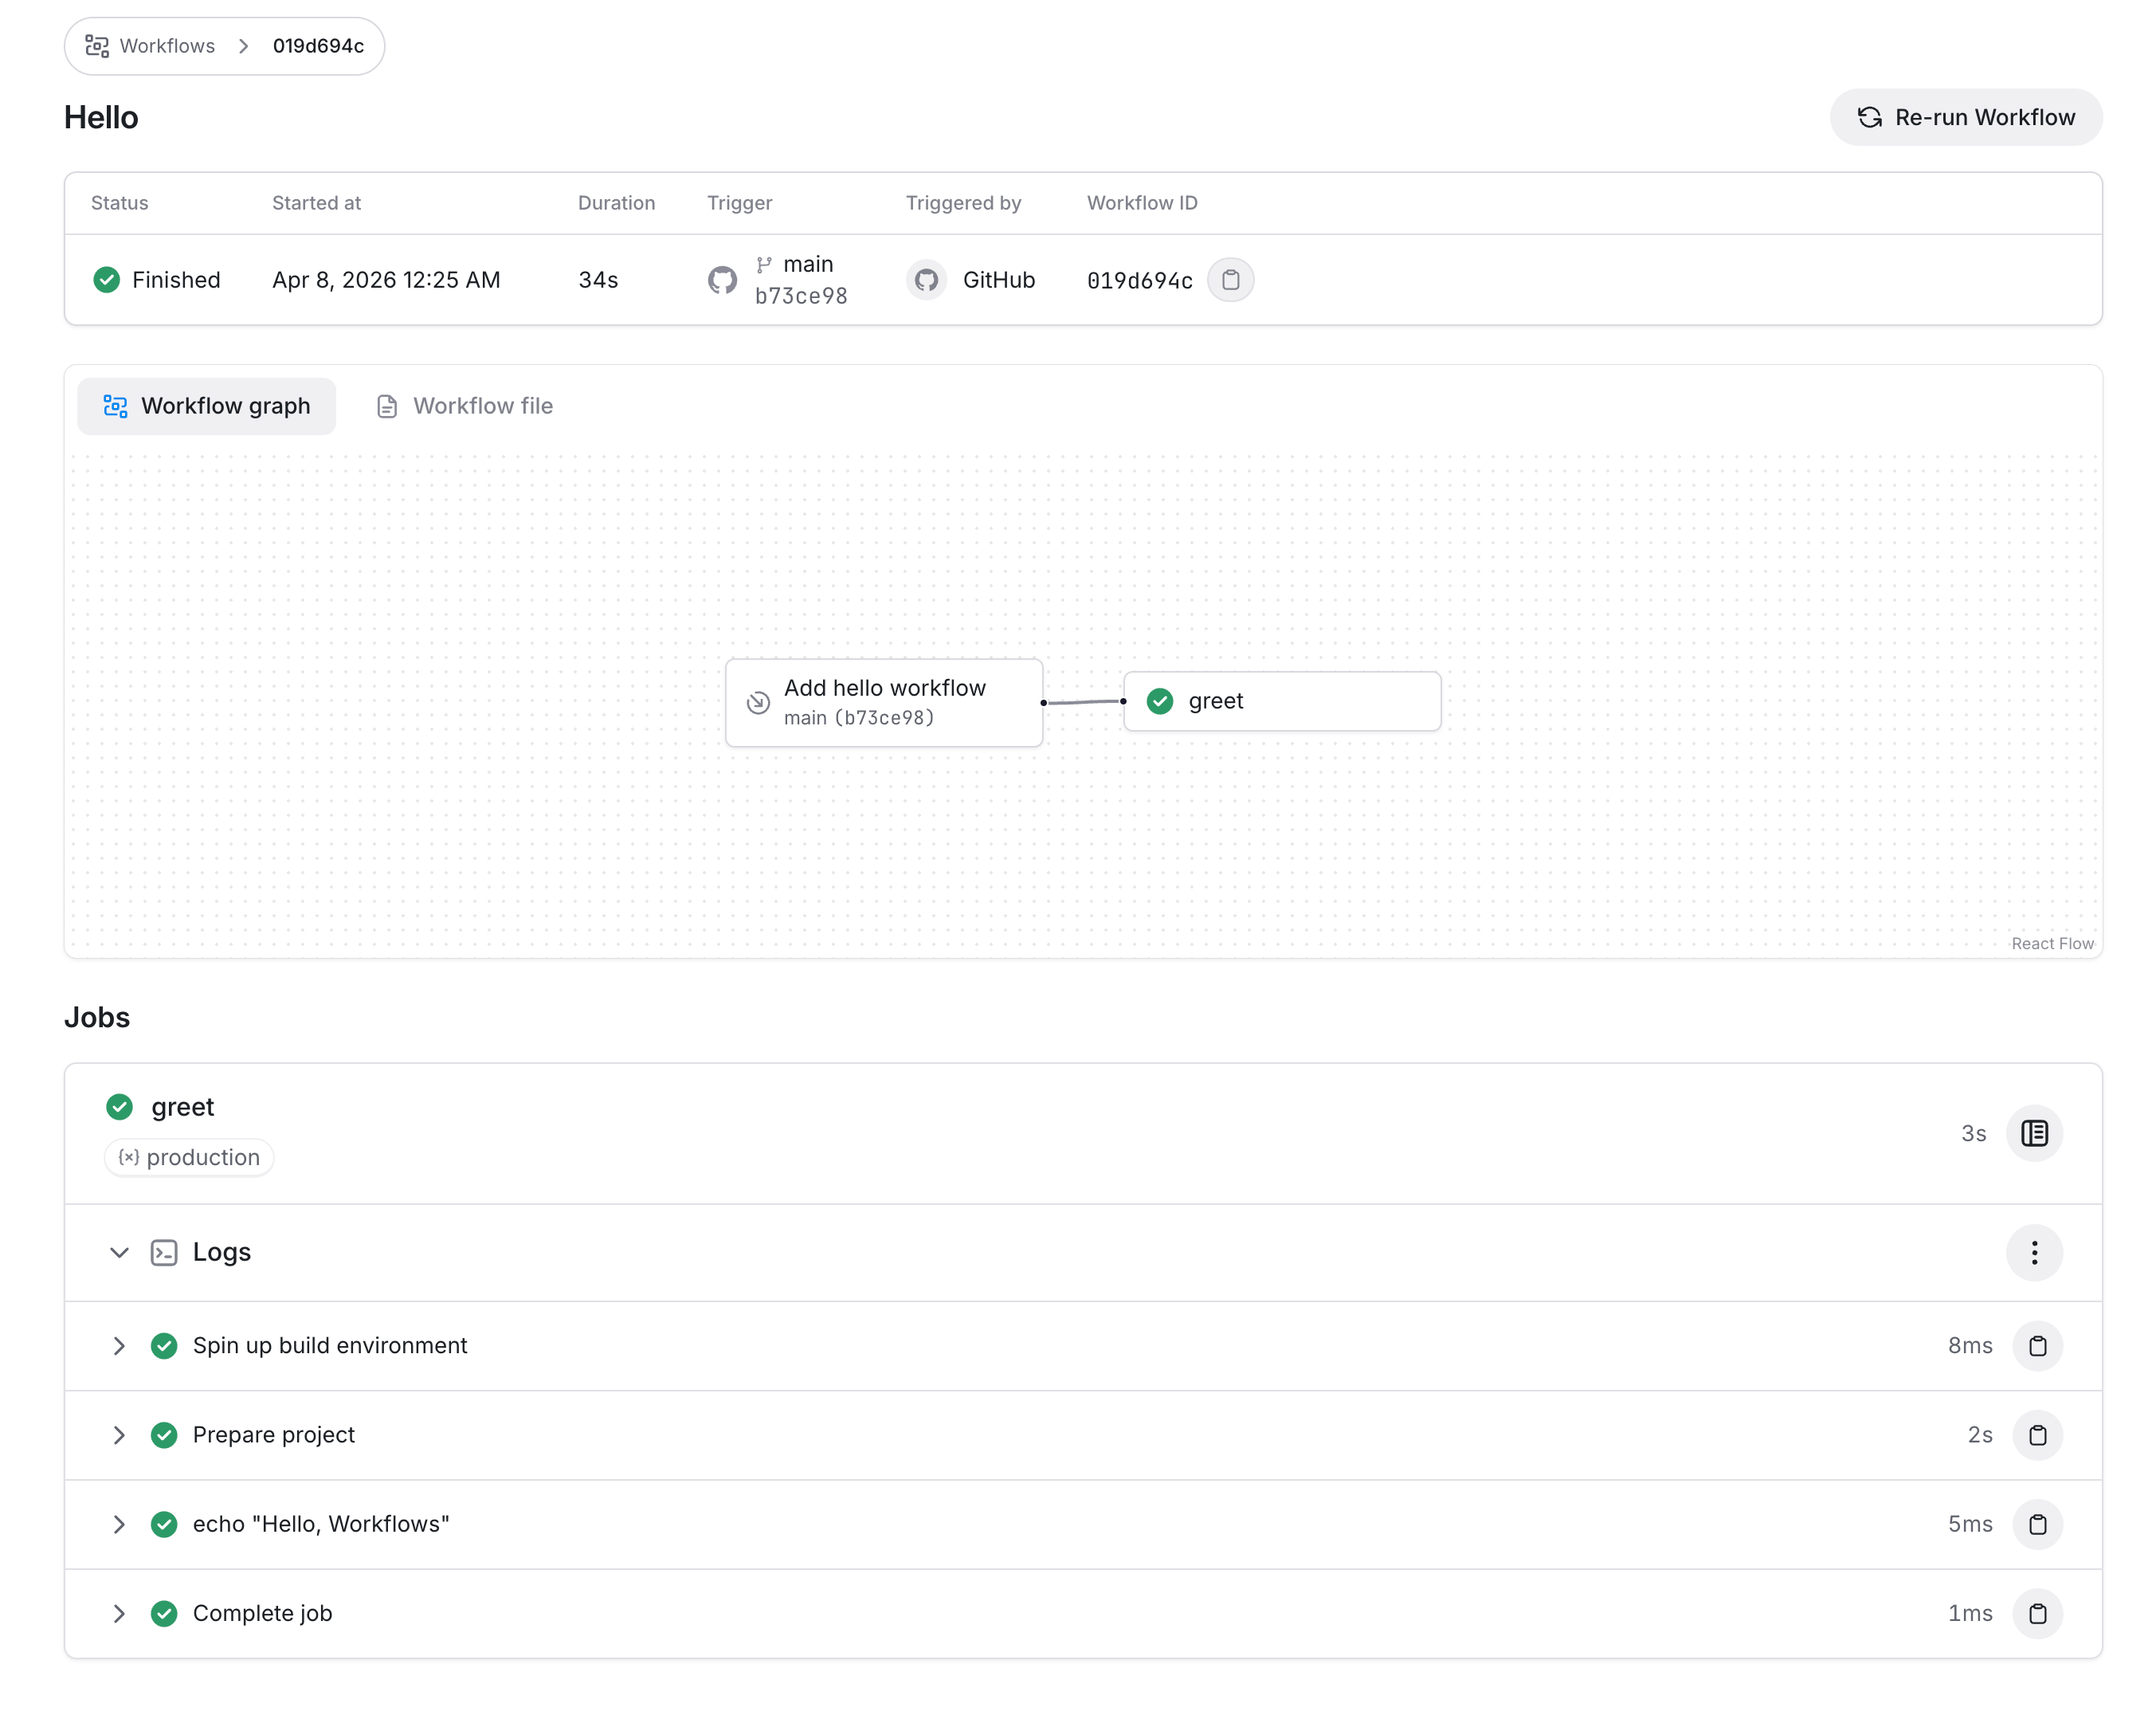Click the Started at date Apr 8, 2026
The width and height of the screenshot is (2156, 1715).
[386, 280]
